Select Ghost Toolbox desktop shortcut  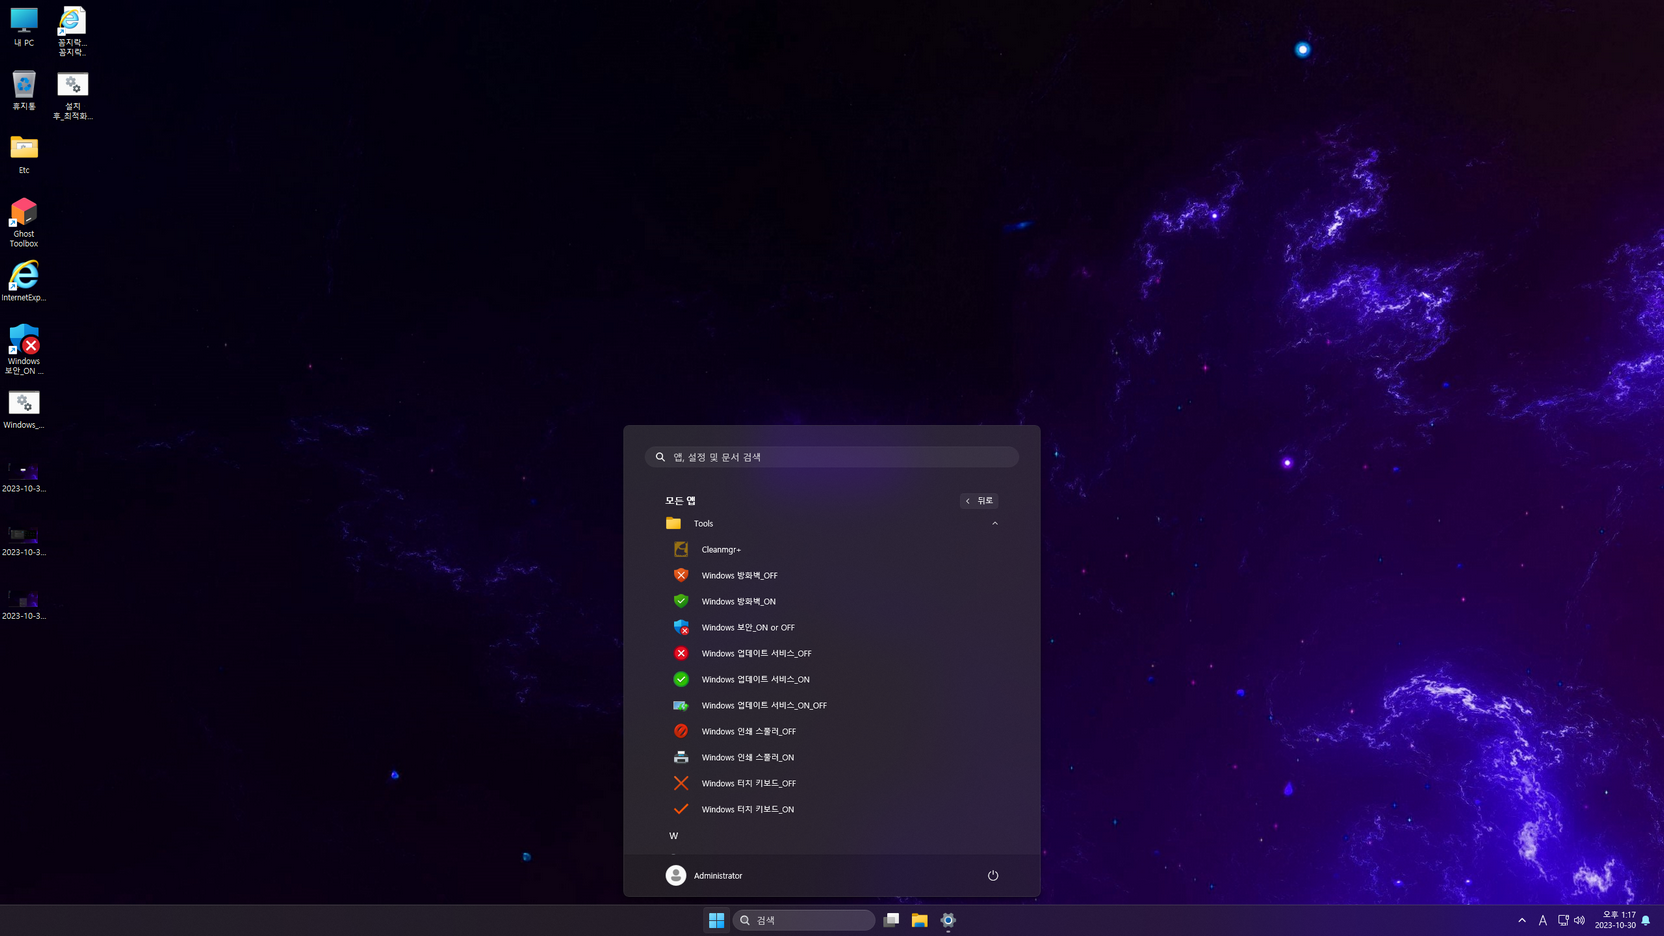click(x=24, y=222)
